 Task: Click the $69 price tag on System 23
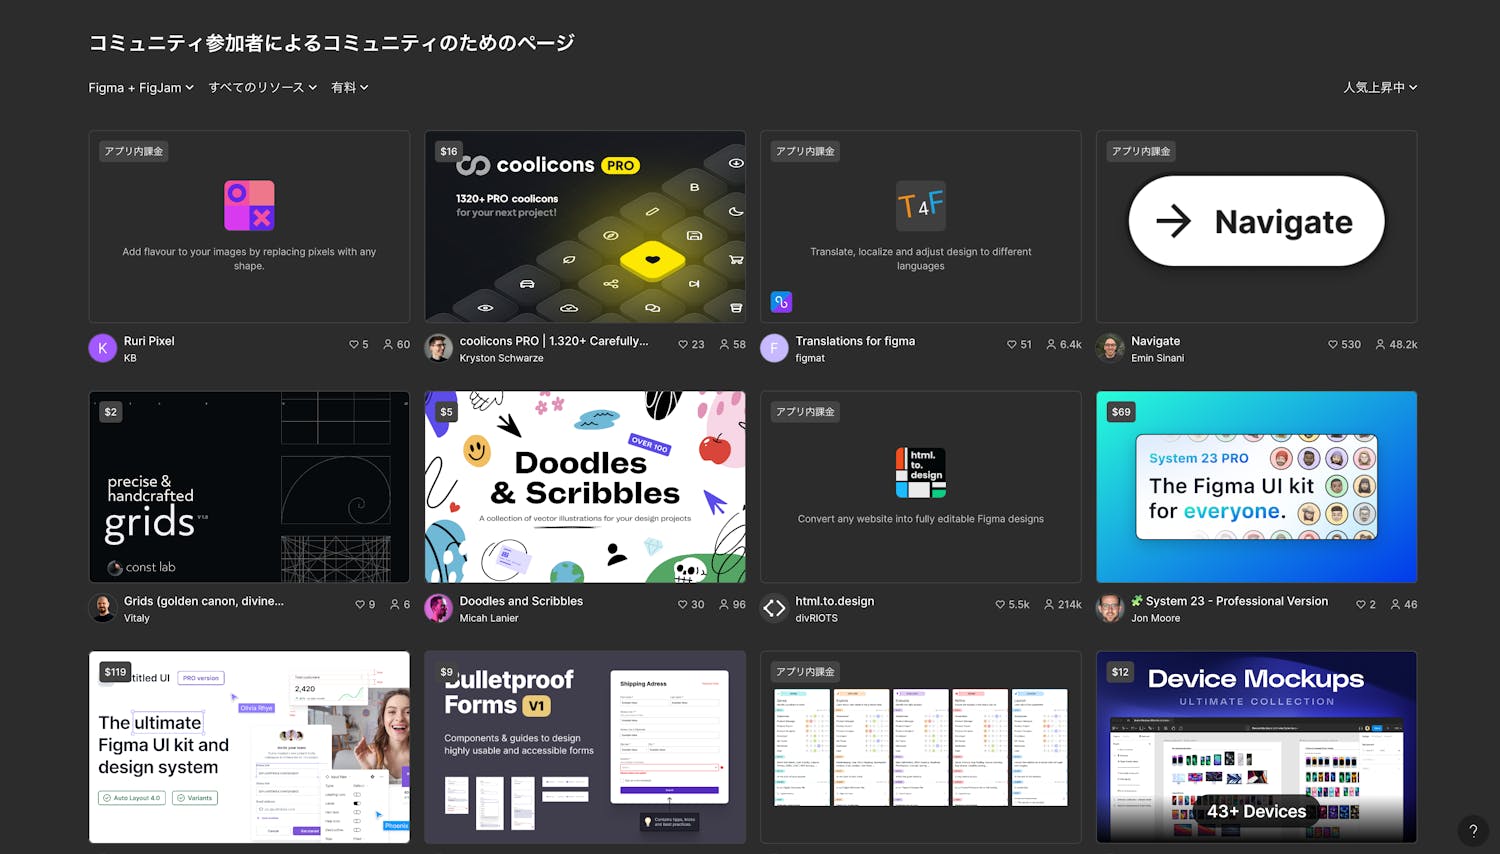pos(1121,412)
